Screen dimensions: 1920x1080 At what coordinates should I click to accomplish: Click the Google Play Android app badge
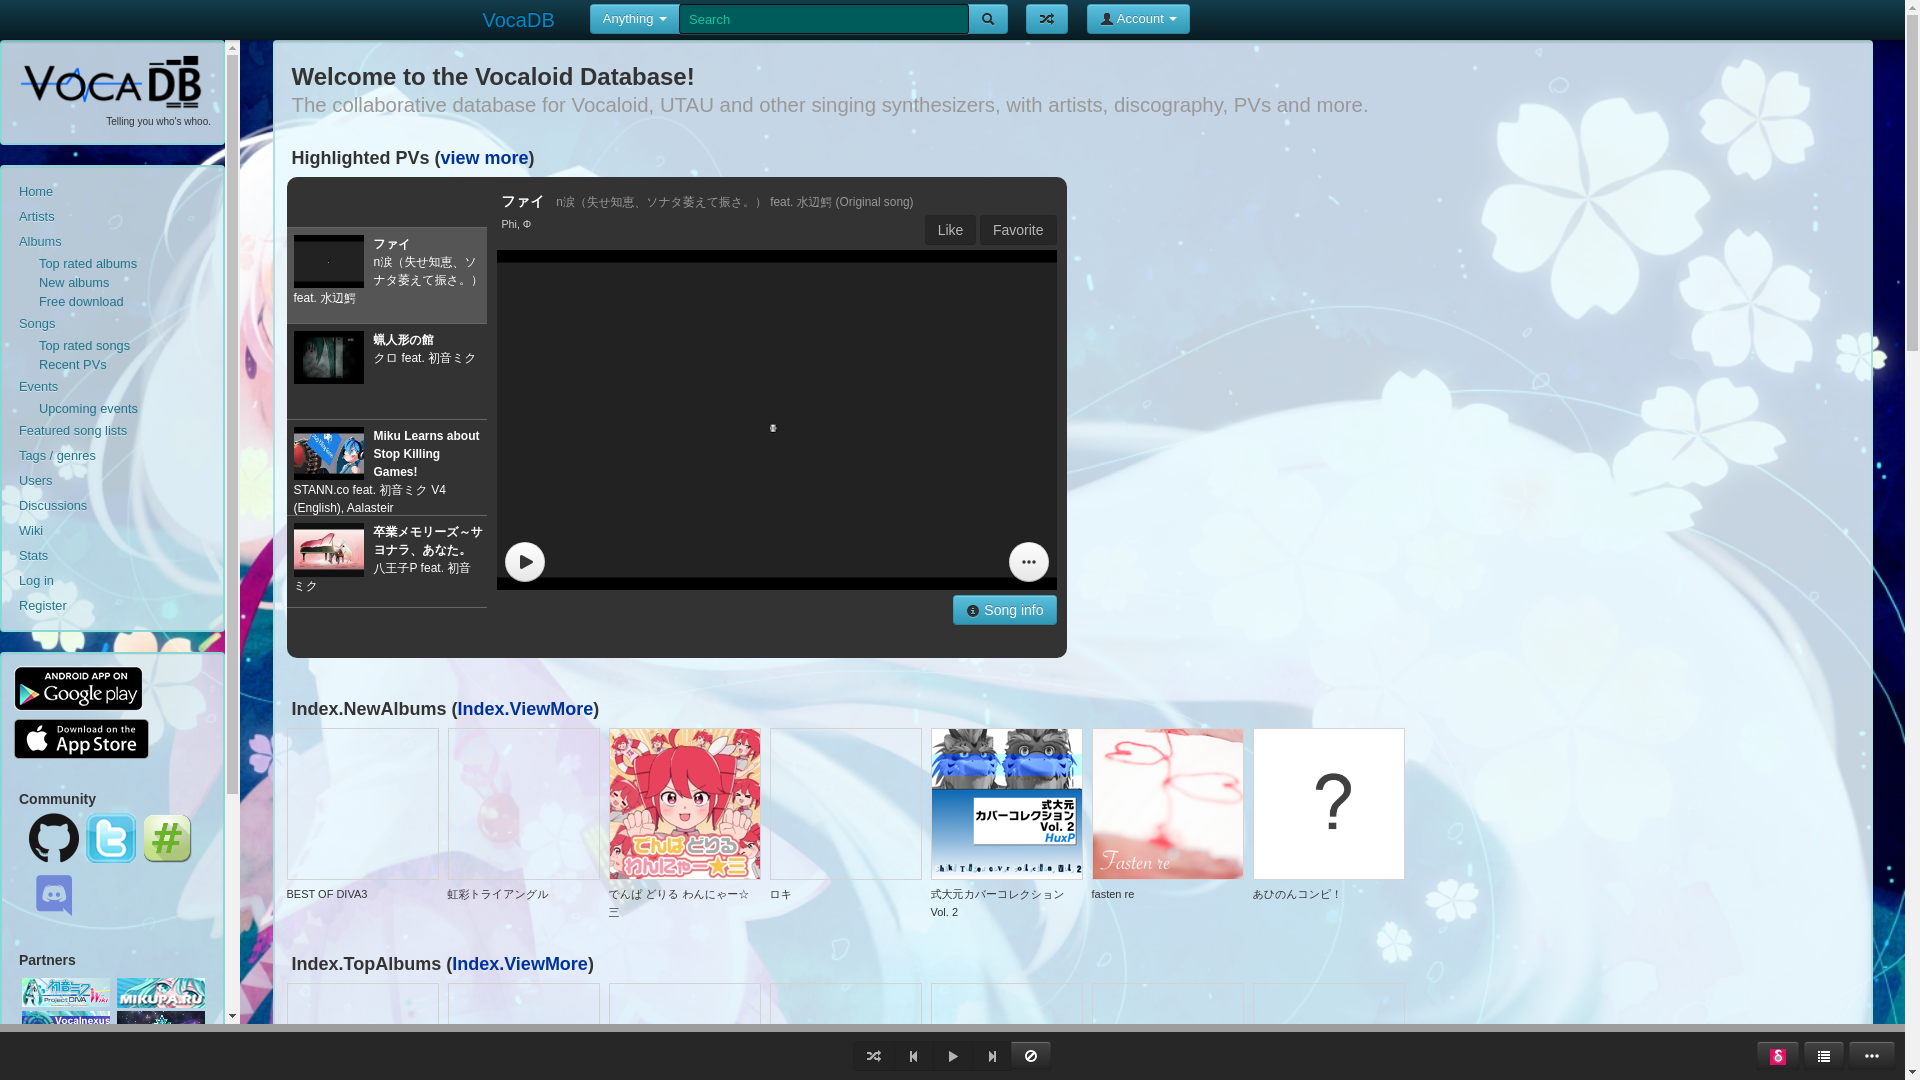tap(78, 689)
